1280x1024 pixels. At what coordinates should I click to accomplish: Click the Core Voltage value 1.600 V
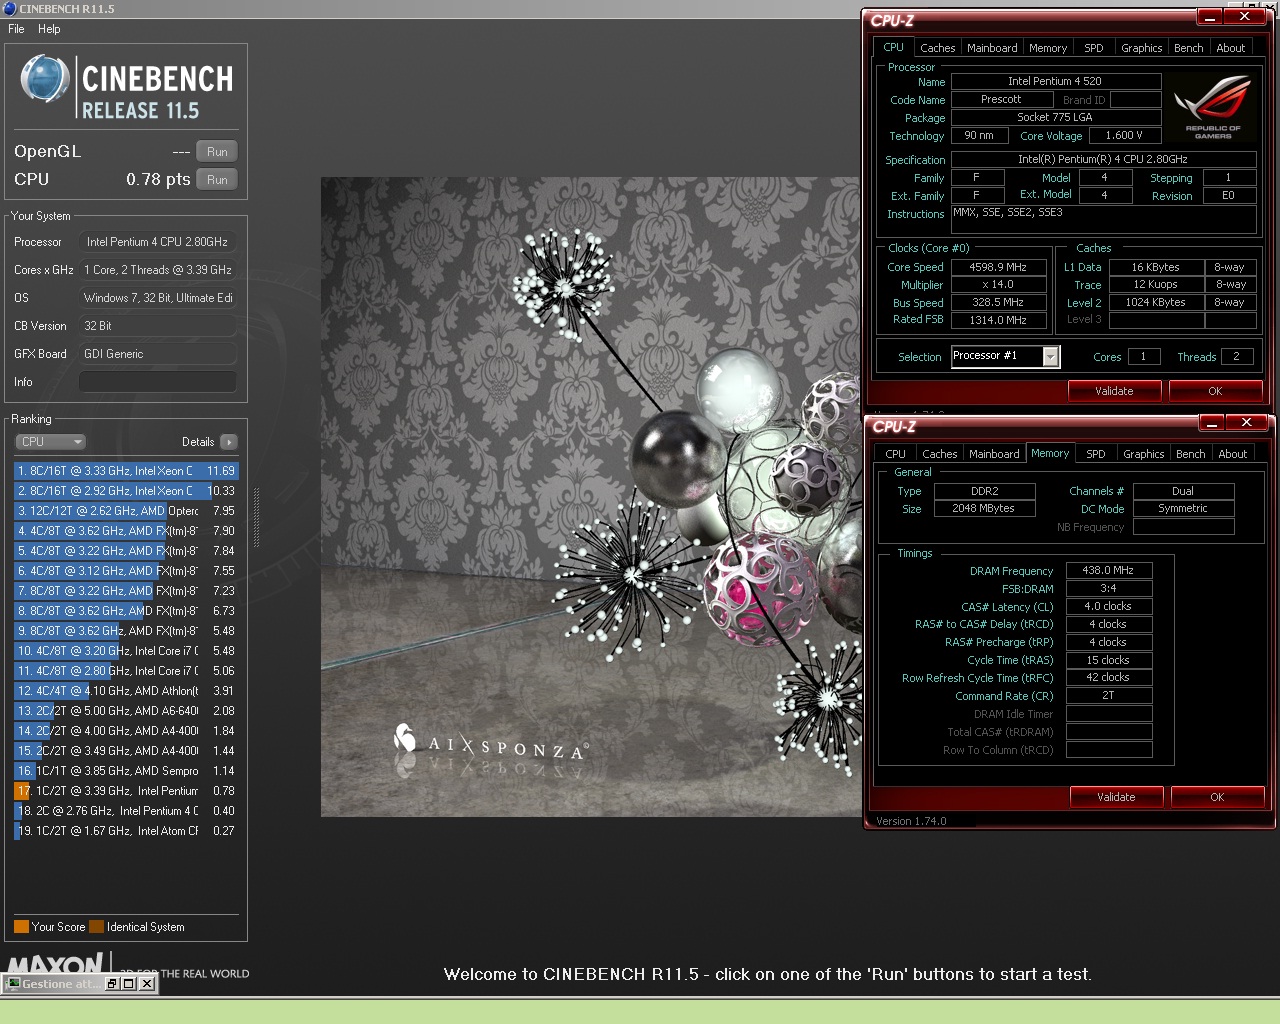tap(1123, 135)
